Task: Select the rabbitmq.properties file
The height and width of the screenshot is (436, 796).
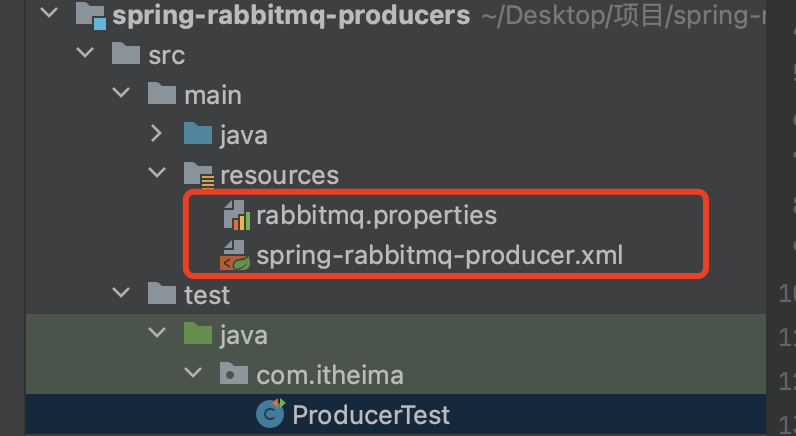Action: click(376, 215)
